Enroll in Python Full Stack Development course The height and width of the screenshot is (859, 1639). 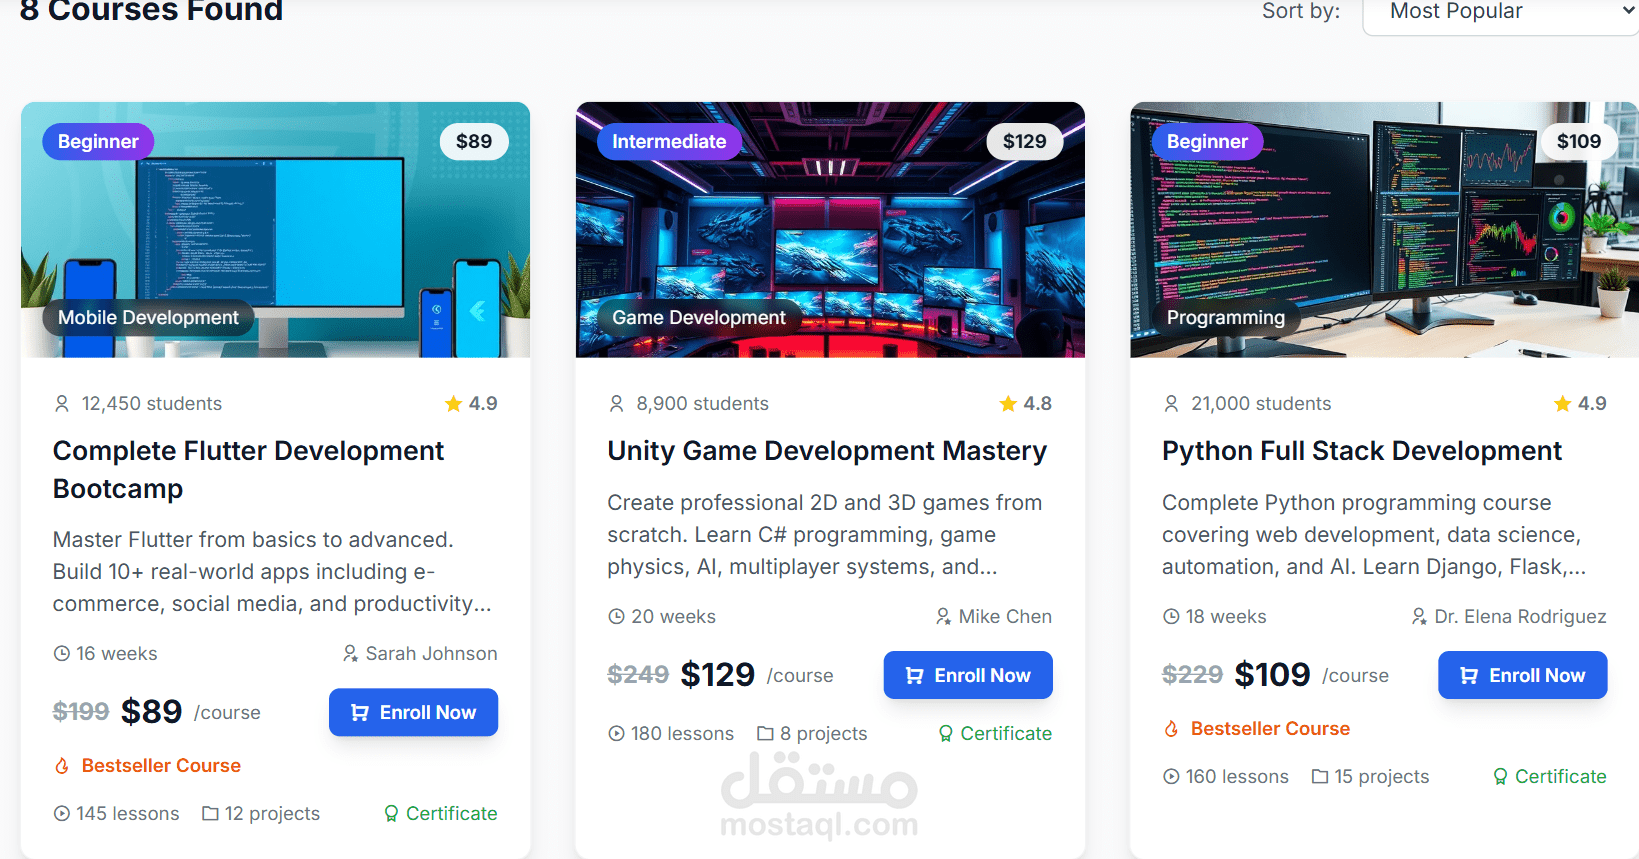click(1522, 675)
